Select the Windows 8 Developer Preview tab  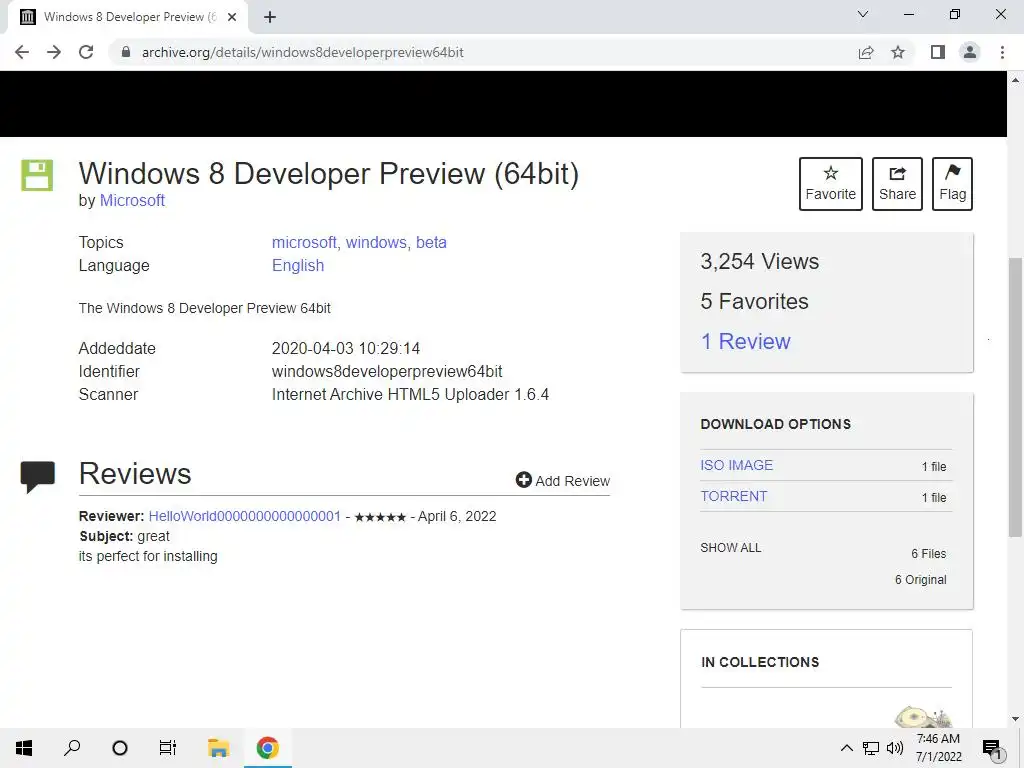tap(127, 17)
